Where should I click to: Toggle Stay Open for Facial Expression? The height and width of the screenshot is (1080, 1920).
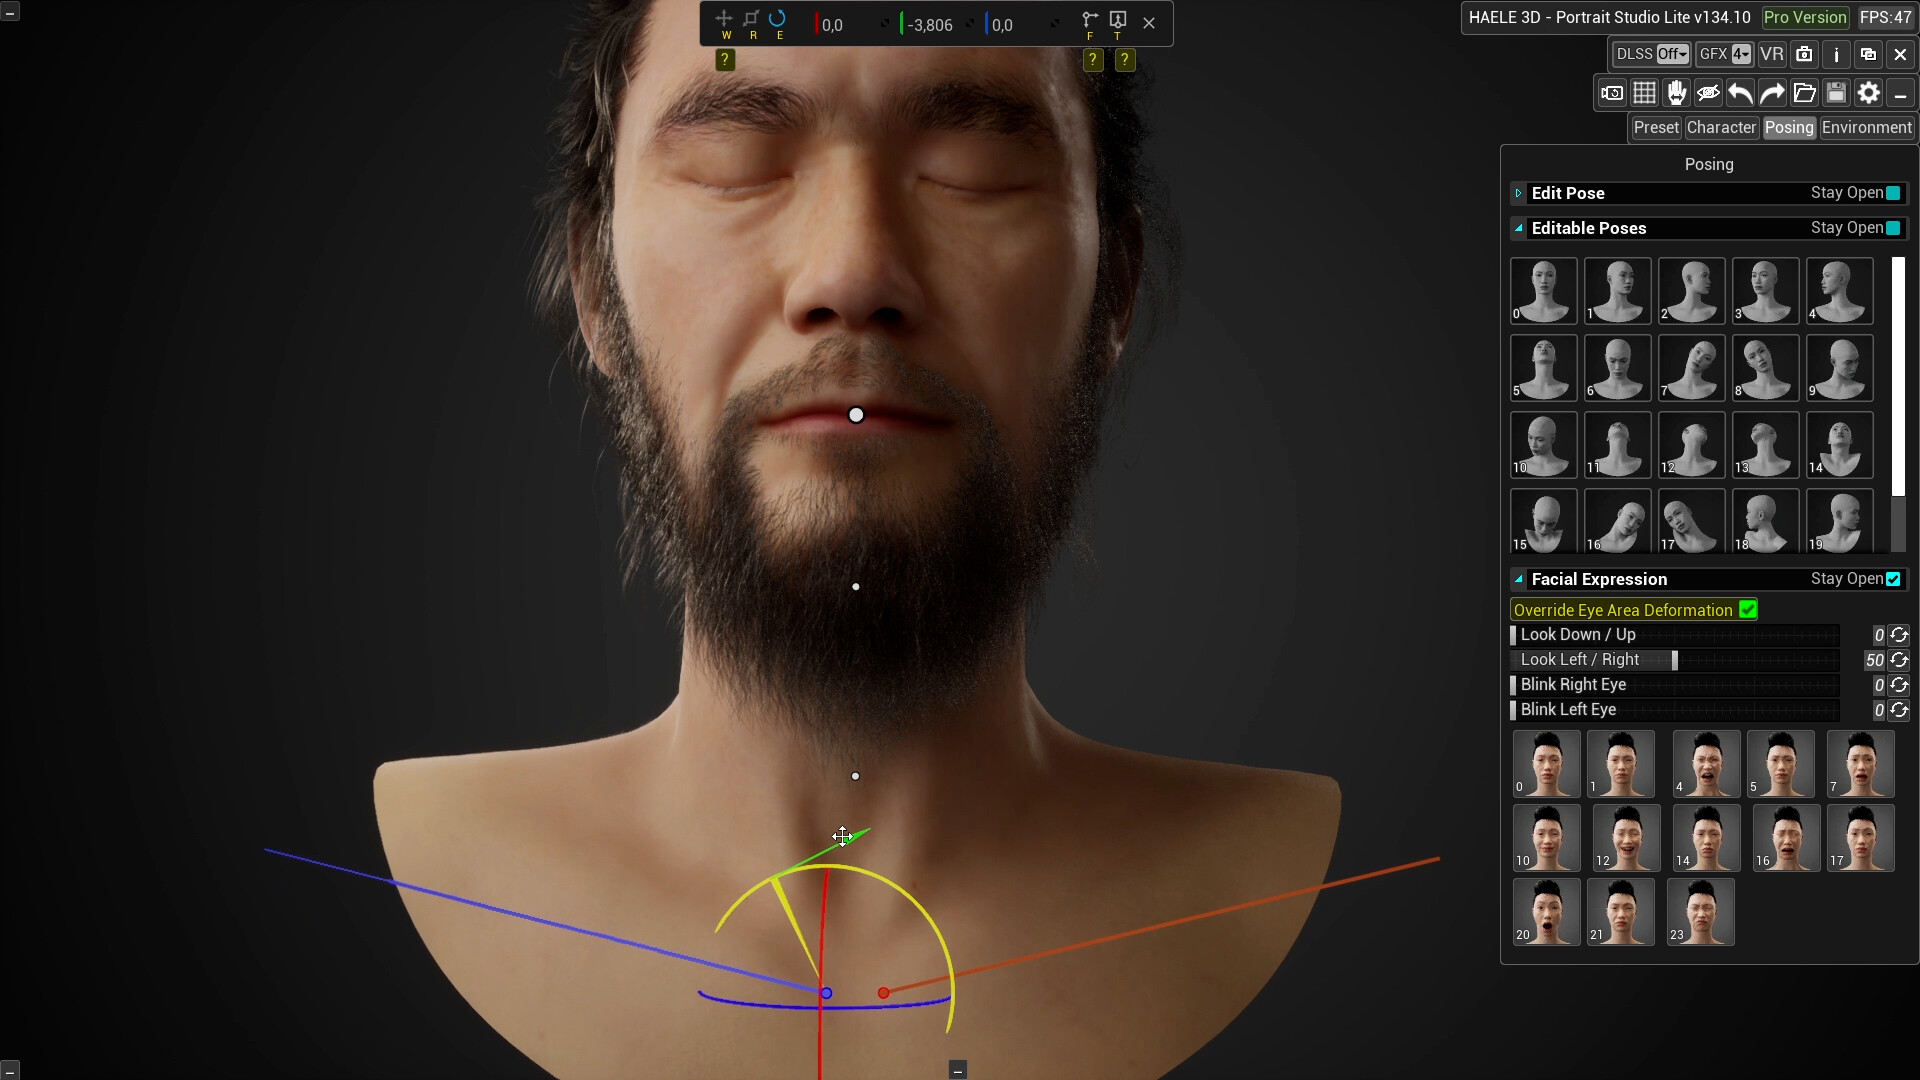pyautogui.click(x=1893, y=579)
